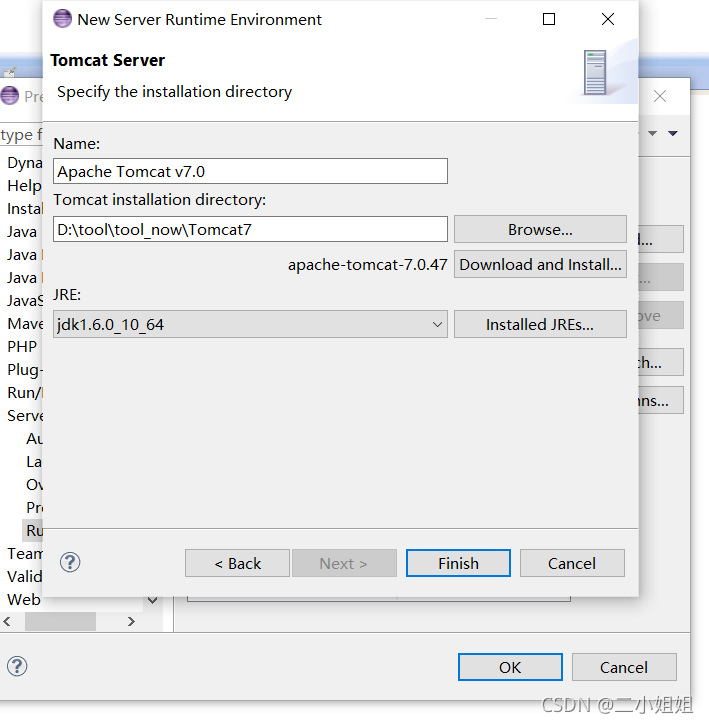Select Help in the Preferences tree
The height and width of the screenshot is (723, 709).
click(24, 185)
